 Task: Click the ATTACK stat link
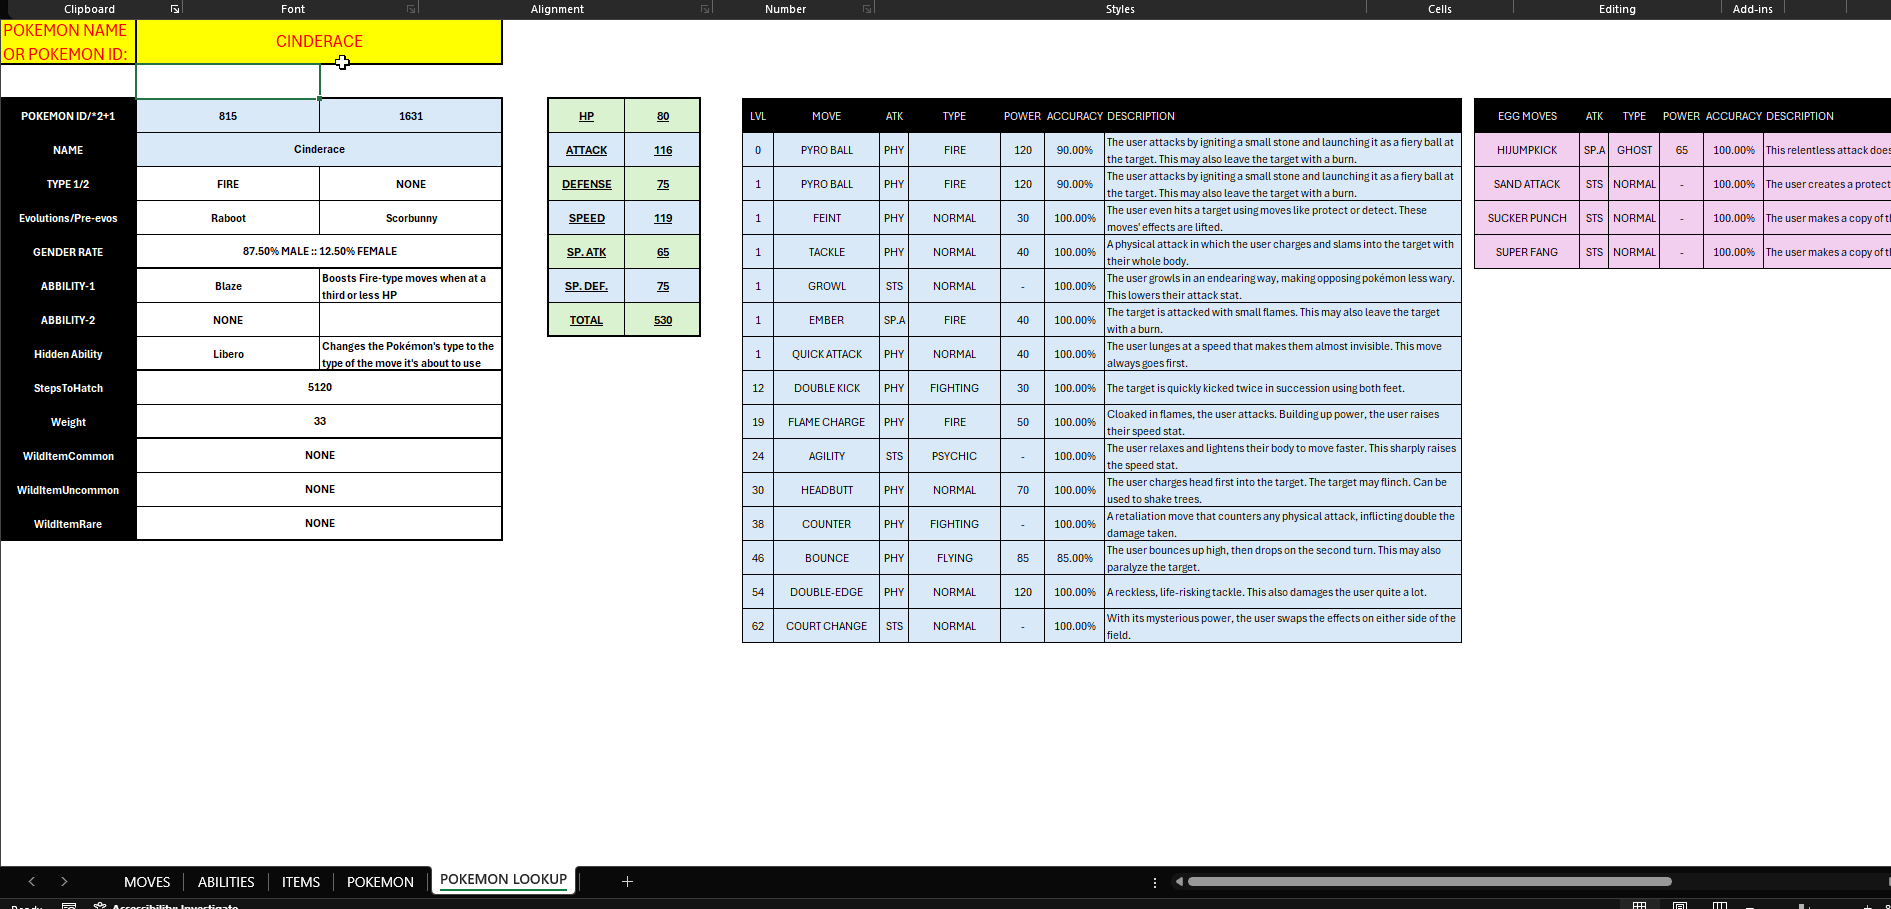tap(586, 150)
